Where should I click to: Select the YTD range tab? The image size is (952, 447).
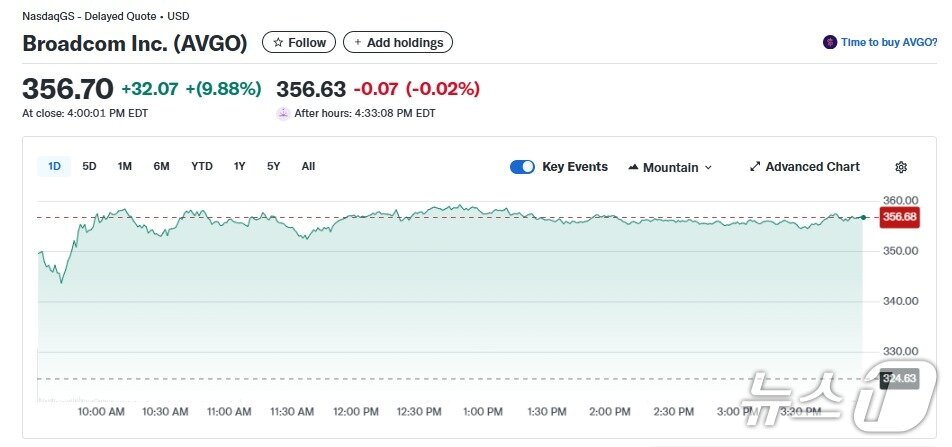coord(202,167)
